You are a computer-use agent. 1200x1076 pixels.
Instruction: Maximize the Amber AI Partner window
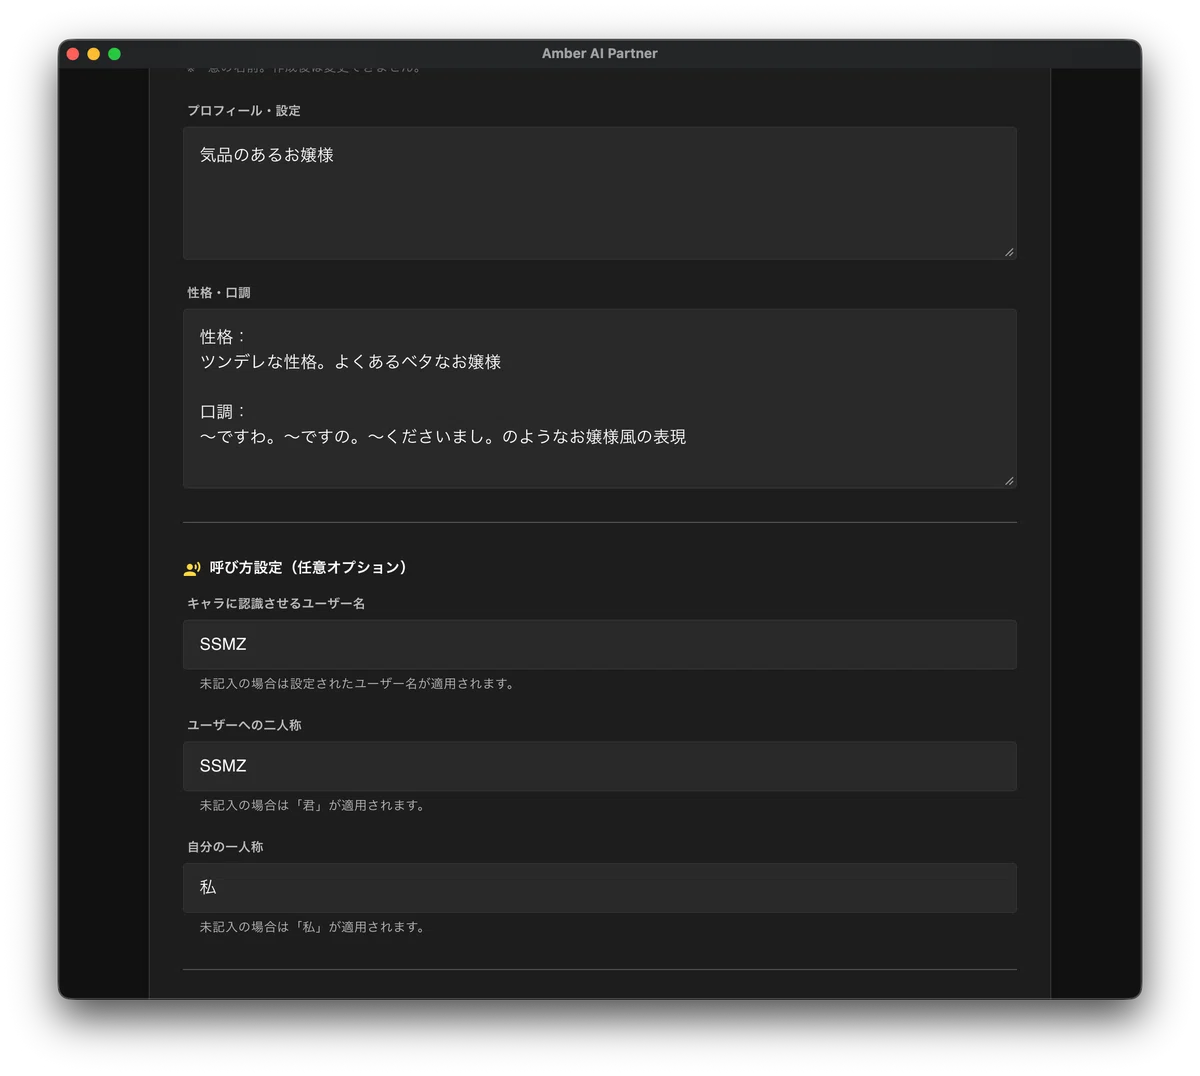[x=115, y=54]
